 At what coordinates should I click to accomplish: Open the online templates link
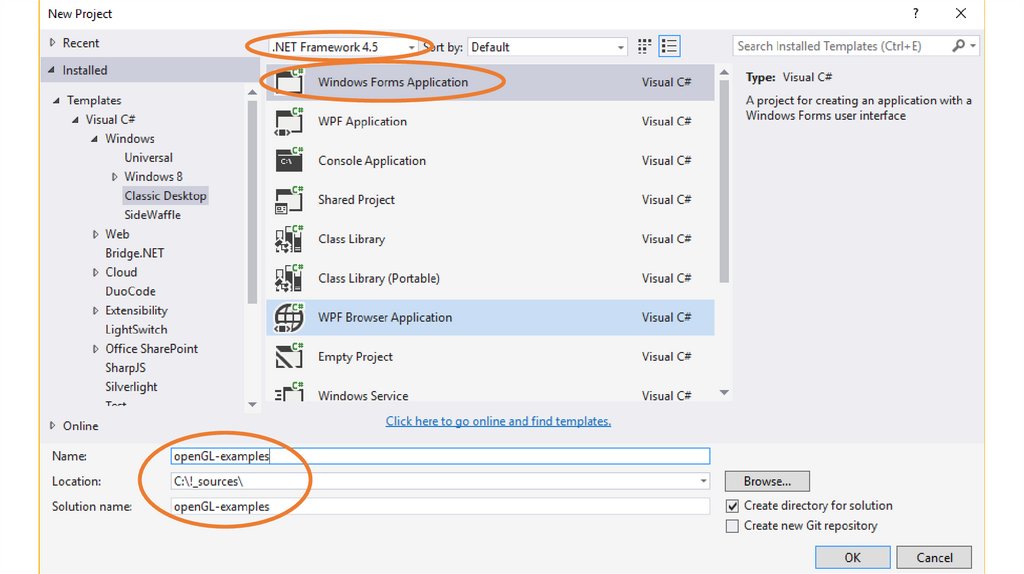[498, 421]
